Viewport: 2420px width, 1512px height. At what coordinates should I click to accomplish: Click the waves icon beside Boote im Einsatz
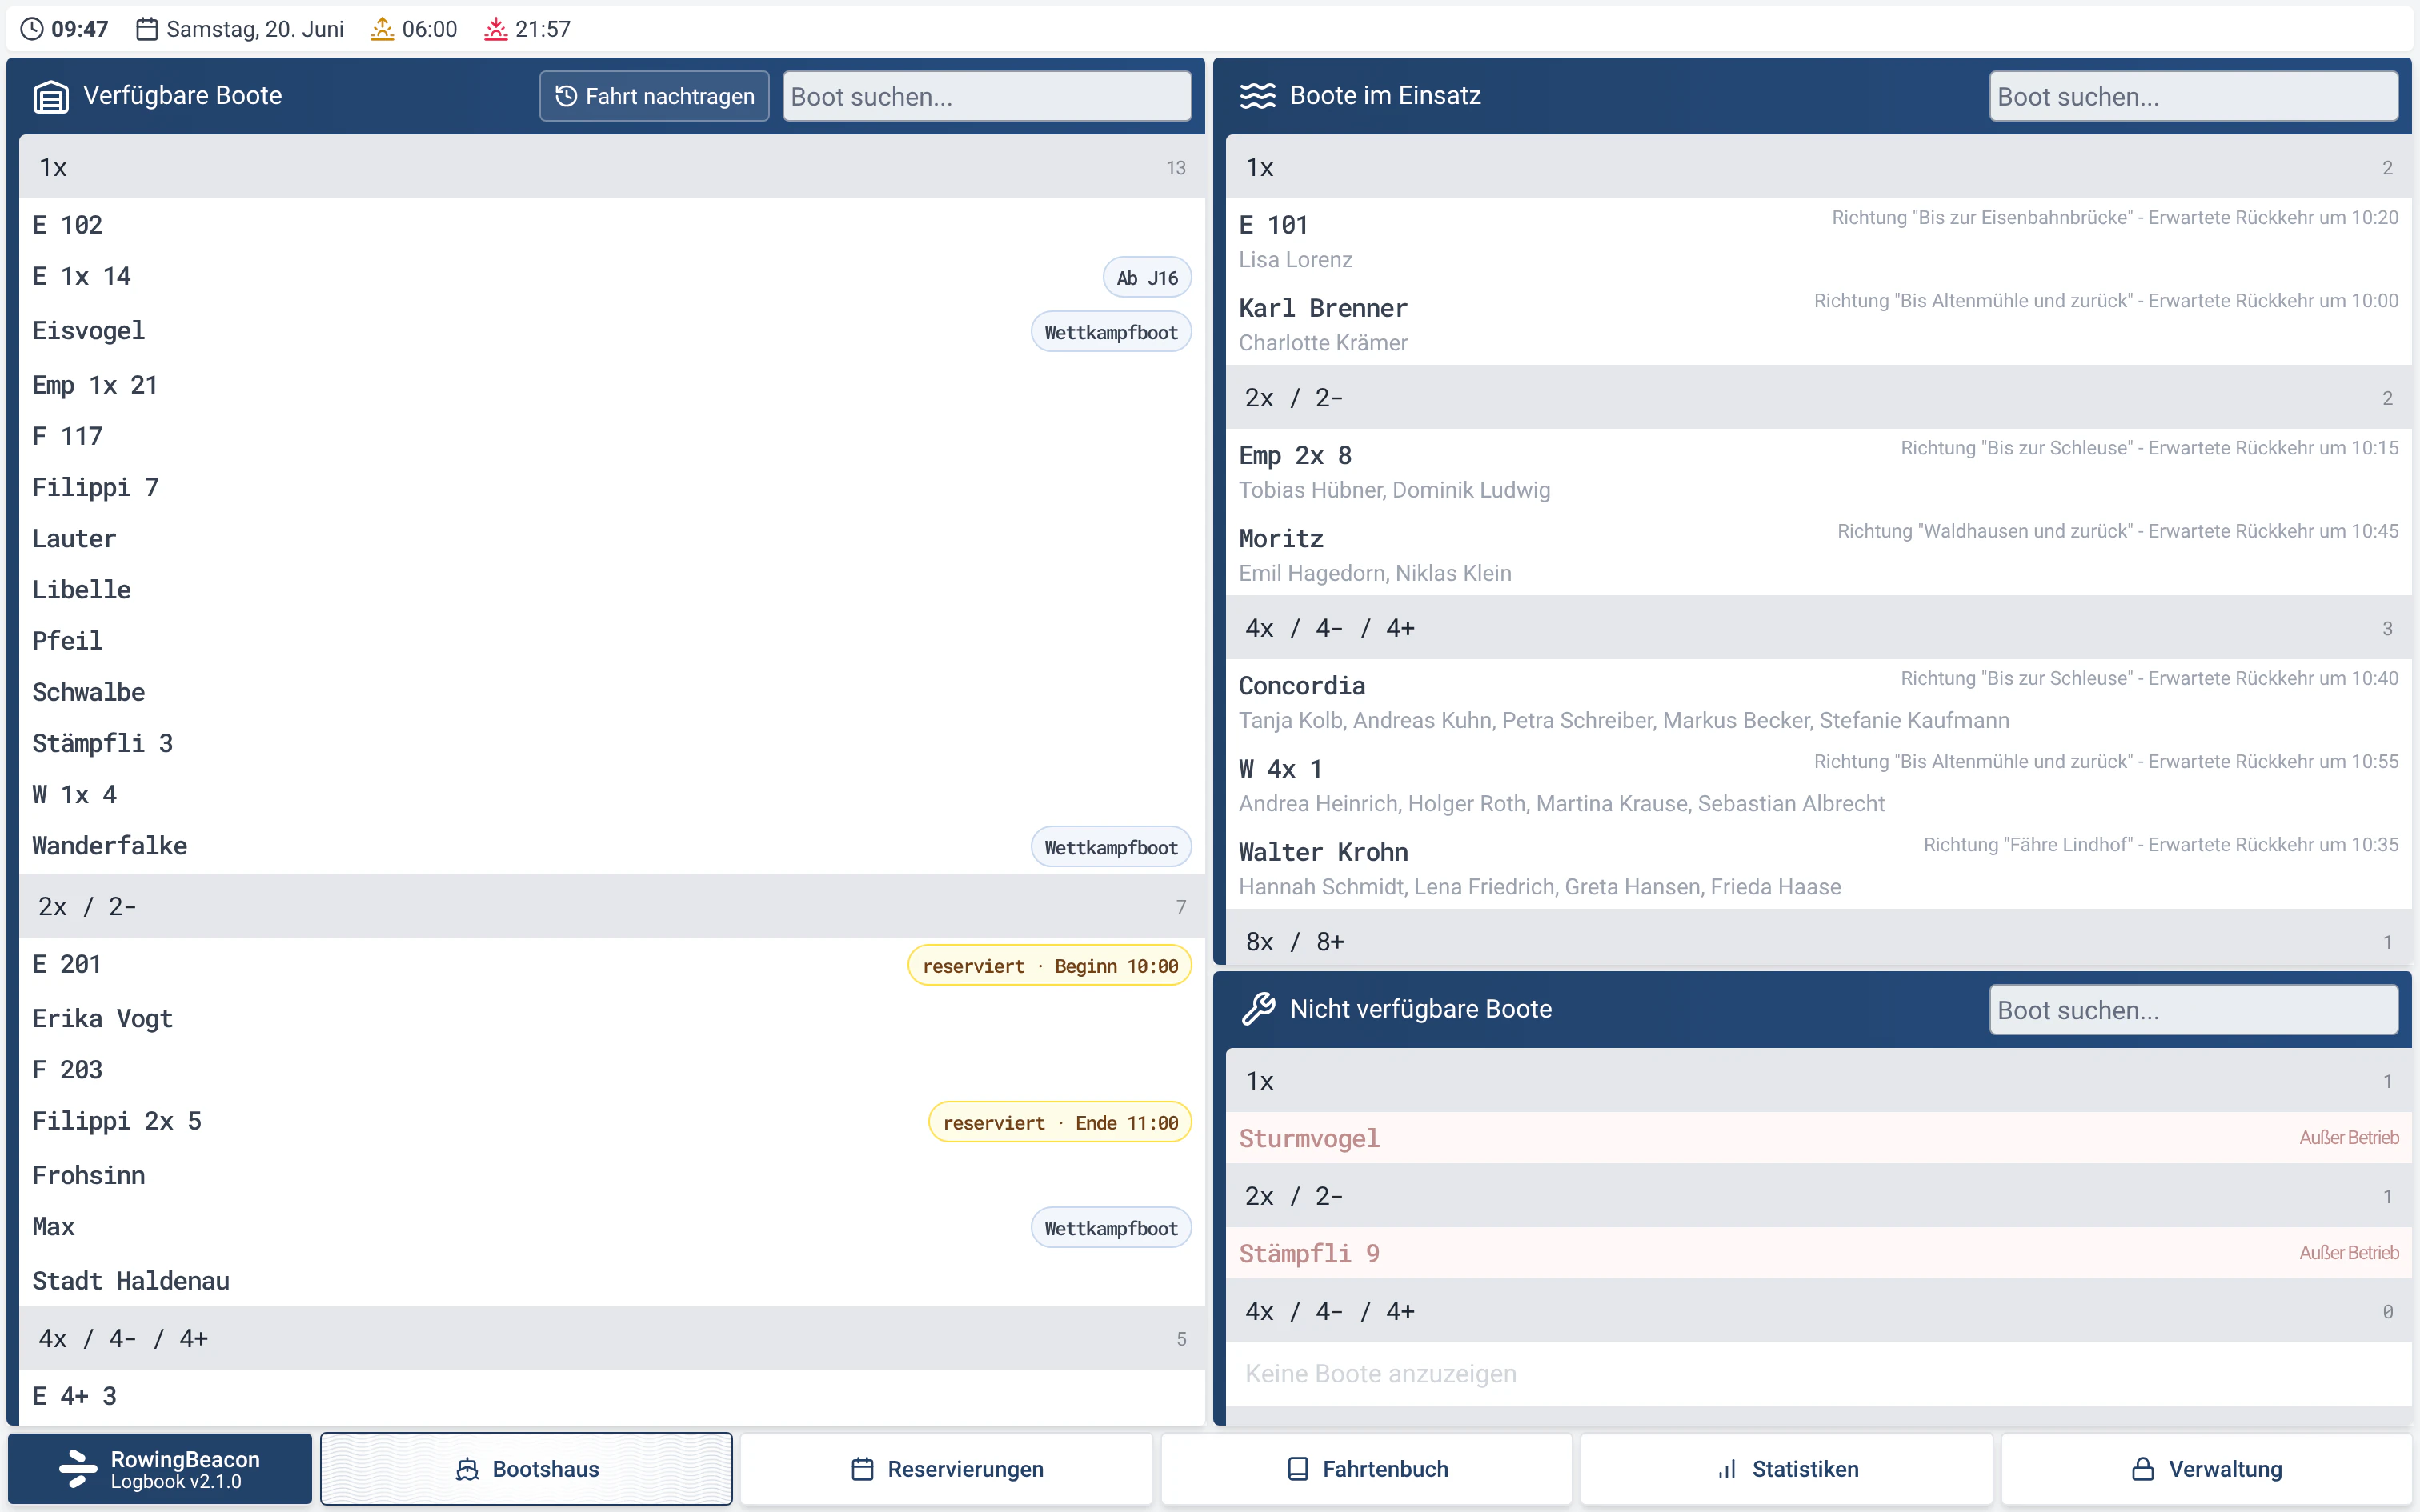1257,96
